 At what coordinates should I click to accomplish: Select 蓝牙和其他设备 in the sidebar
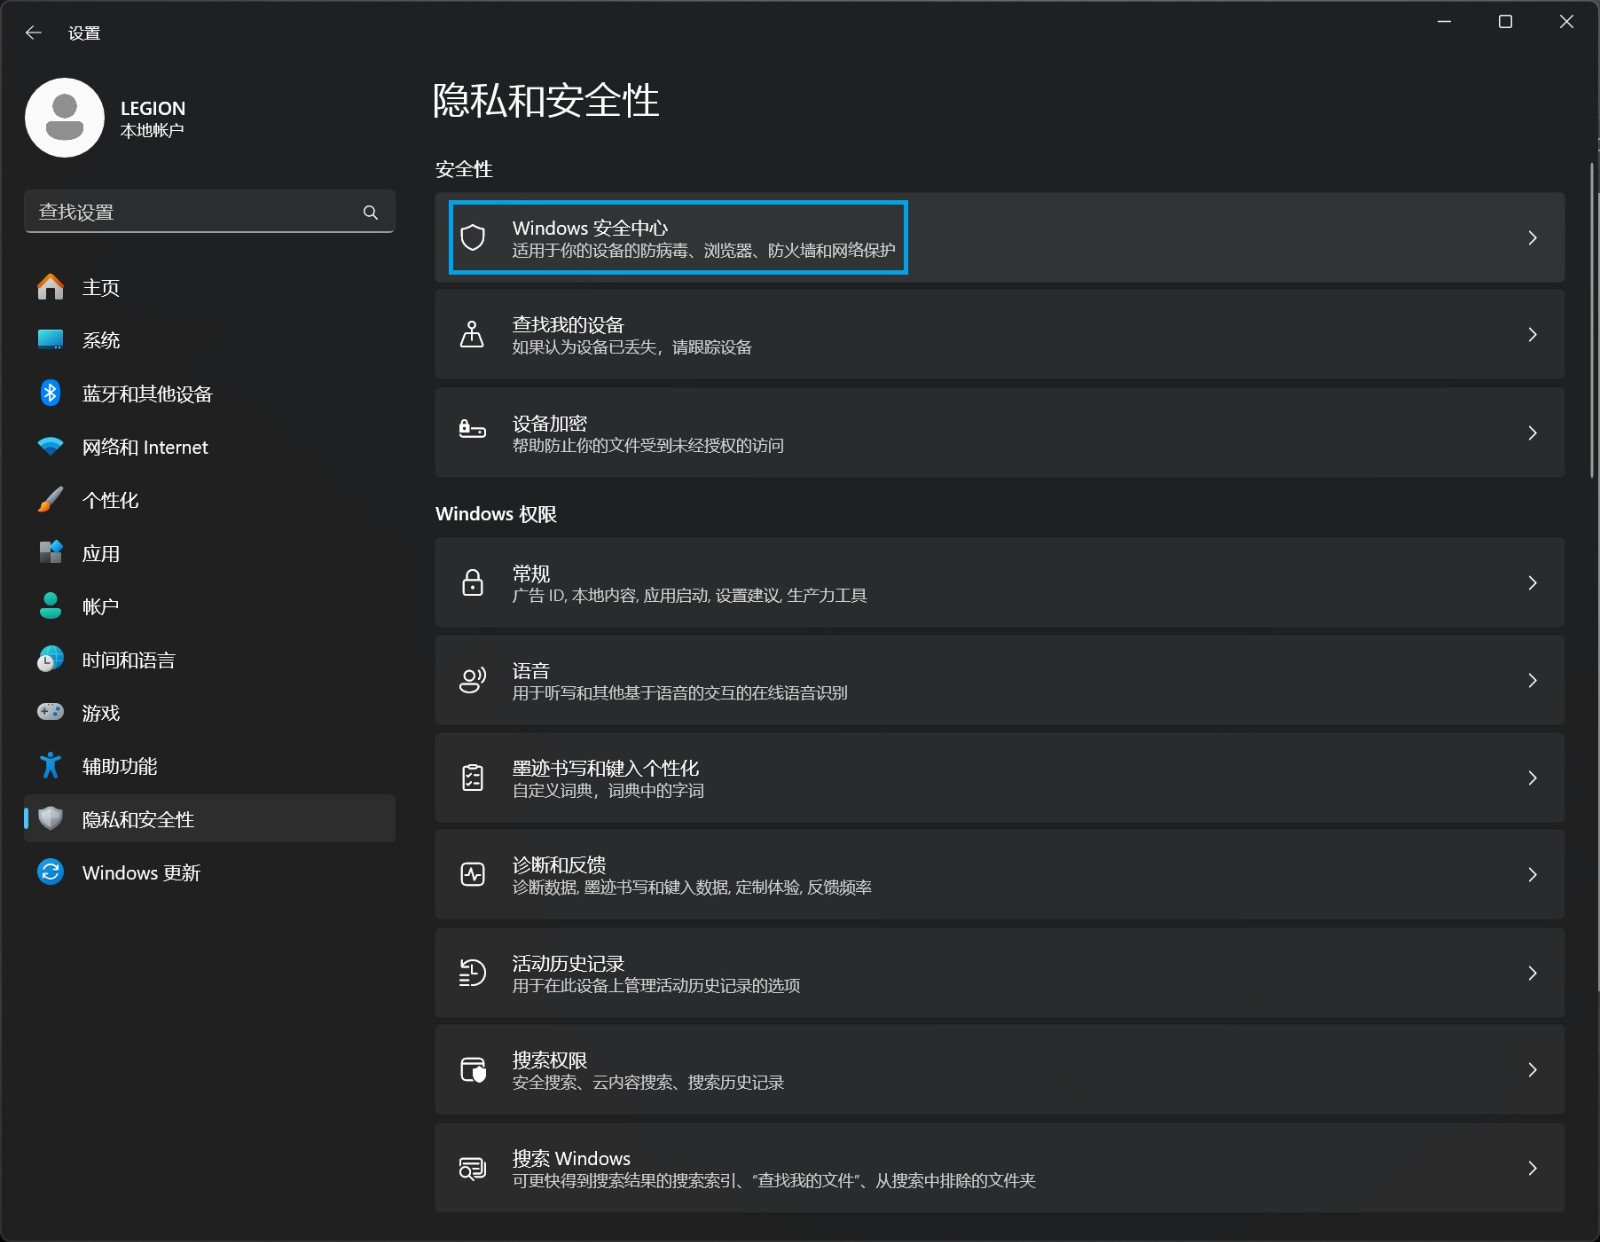coord(210,393)
